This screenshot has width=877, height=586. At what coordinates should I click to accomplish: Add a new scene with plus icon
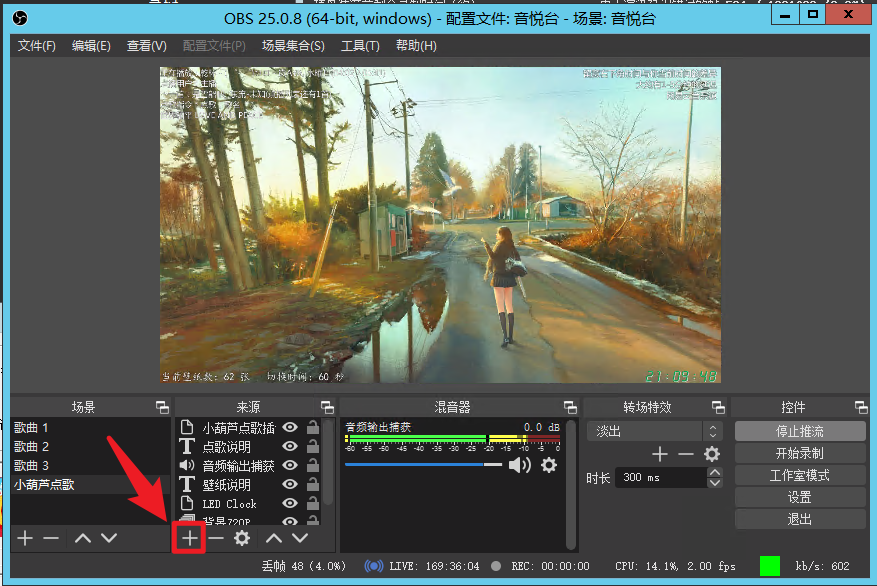pos(25,538)
